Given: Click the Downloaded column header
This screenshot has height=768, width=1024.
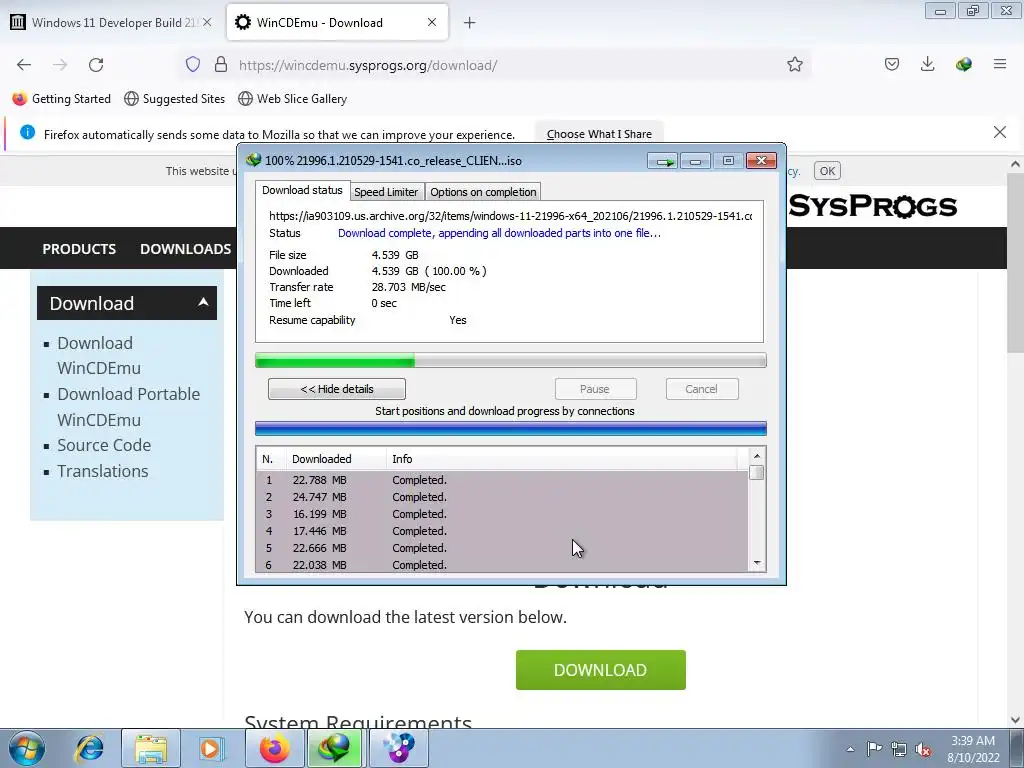Looking at the screenshot, I should 336,459.
